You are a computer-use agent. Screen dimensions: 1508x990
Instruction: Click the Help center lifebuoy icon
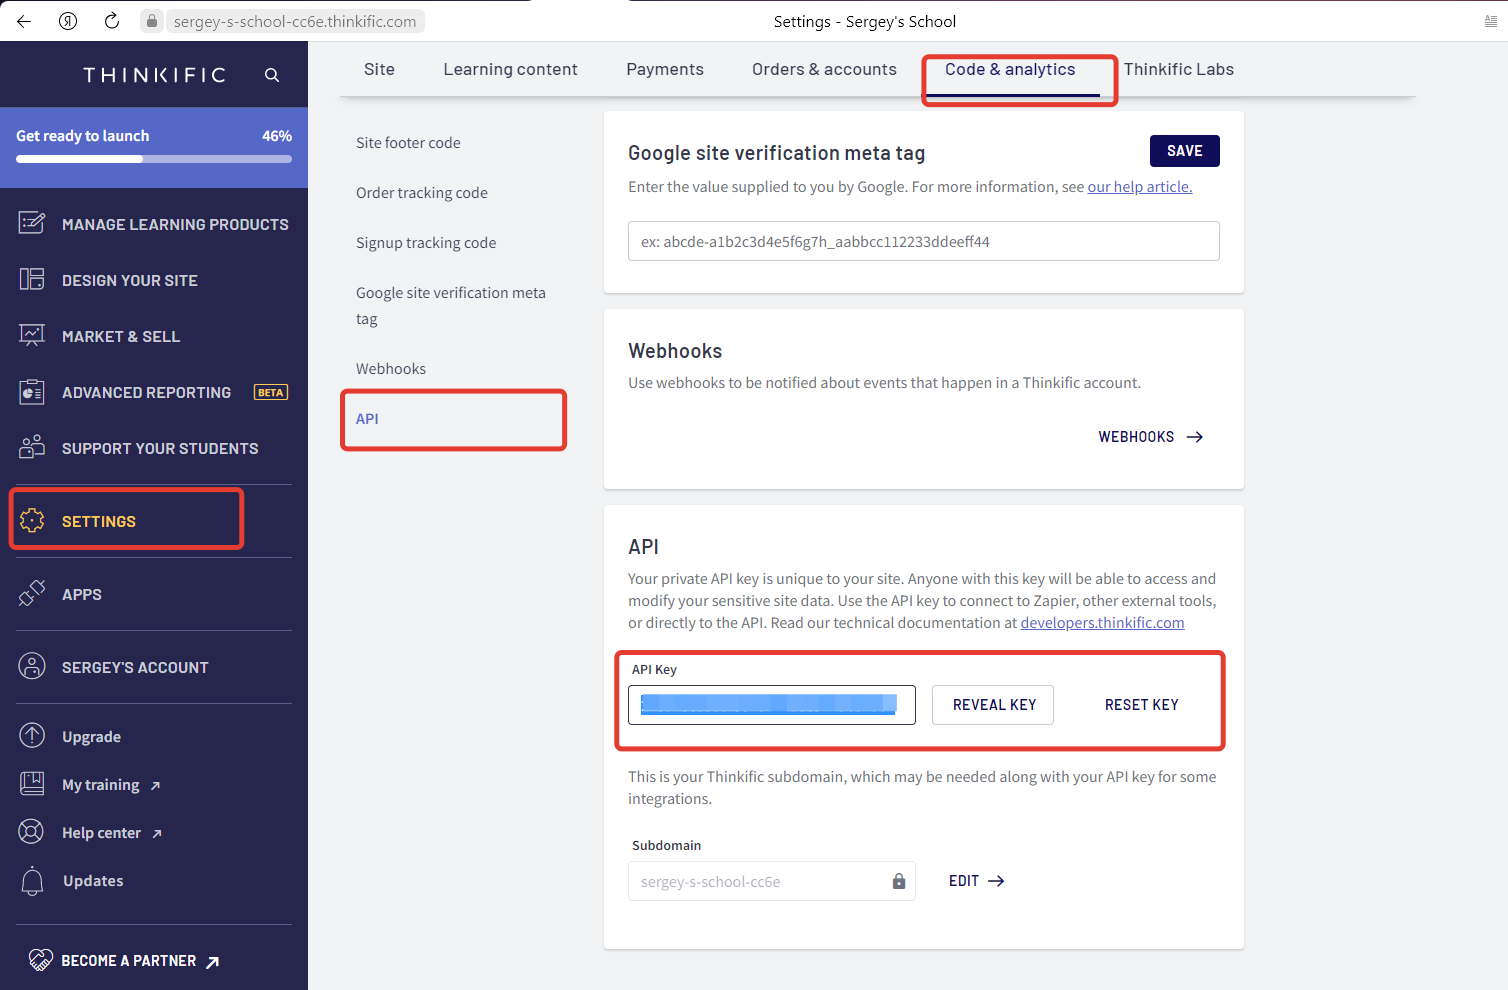click(x=32, y=832)
